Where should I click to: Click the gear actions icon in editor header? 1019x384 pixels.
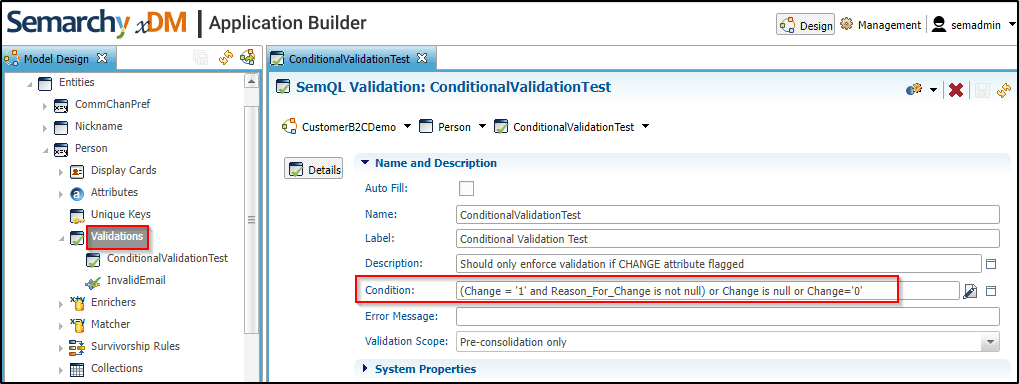point(915,90)
